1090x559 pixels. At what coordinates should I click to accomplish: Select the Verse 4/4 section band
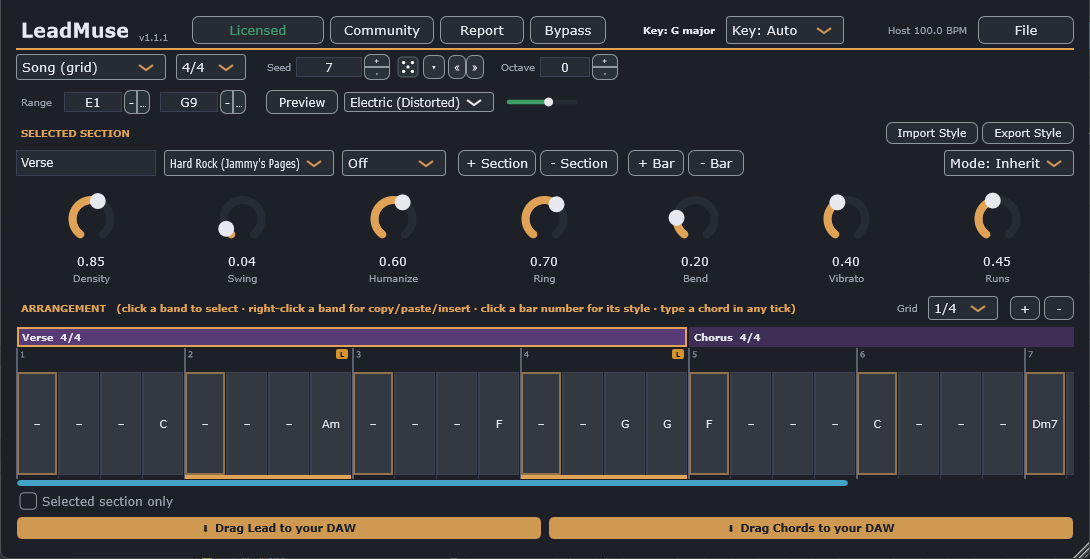(x=352, y=337)
